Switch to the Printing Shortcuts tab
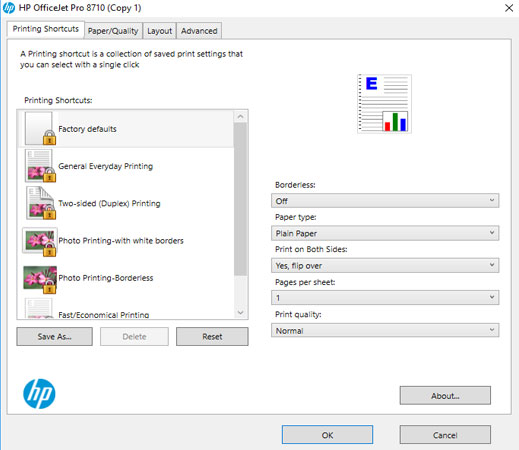This screenshot has height=450, width=519. coord(46,29)
